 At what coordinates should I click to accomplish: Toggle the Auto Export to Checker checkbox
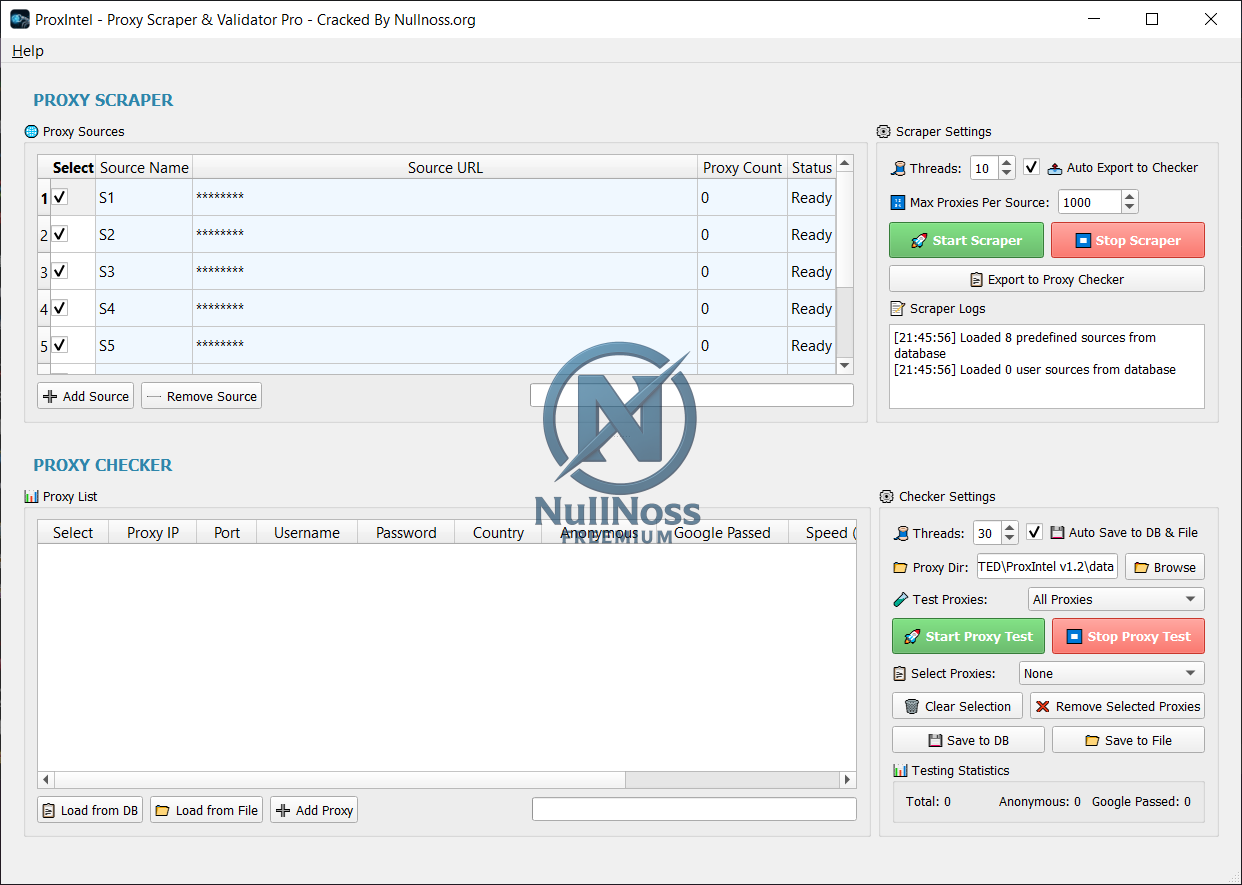1031,167
